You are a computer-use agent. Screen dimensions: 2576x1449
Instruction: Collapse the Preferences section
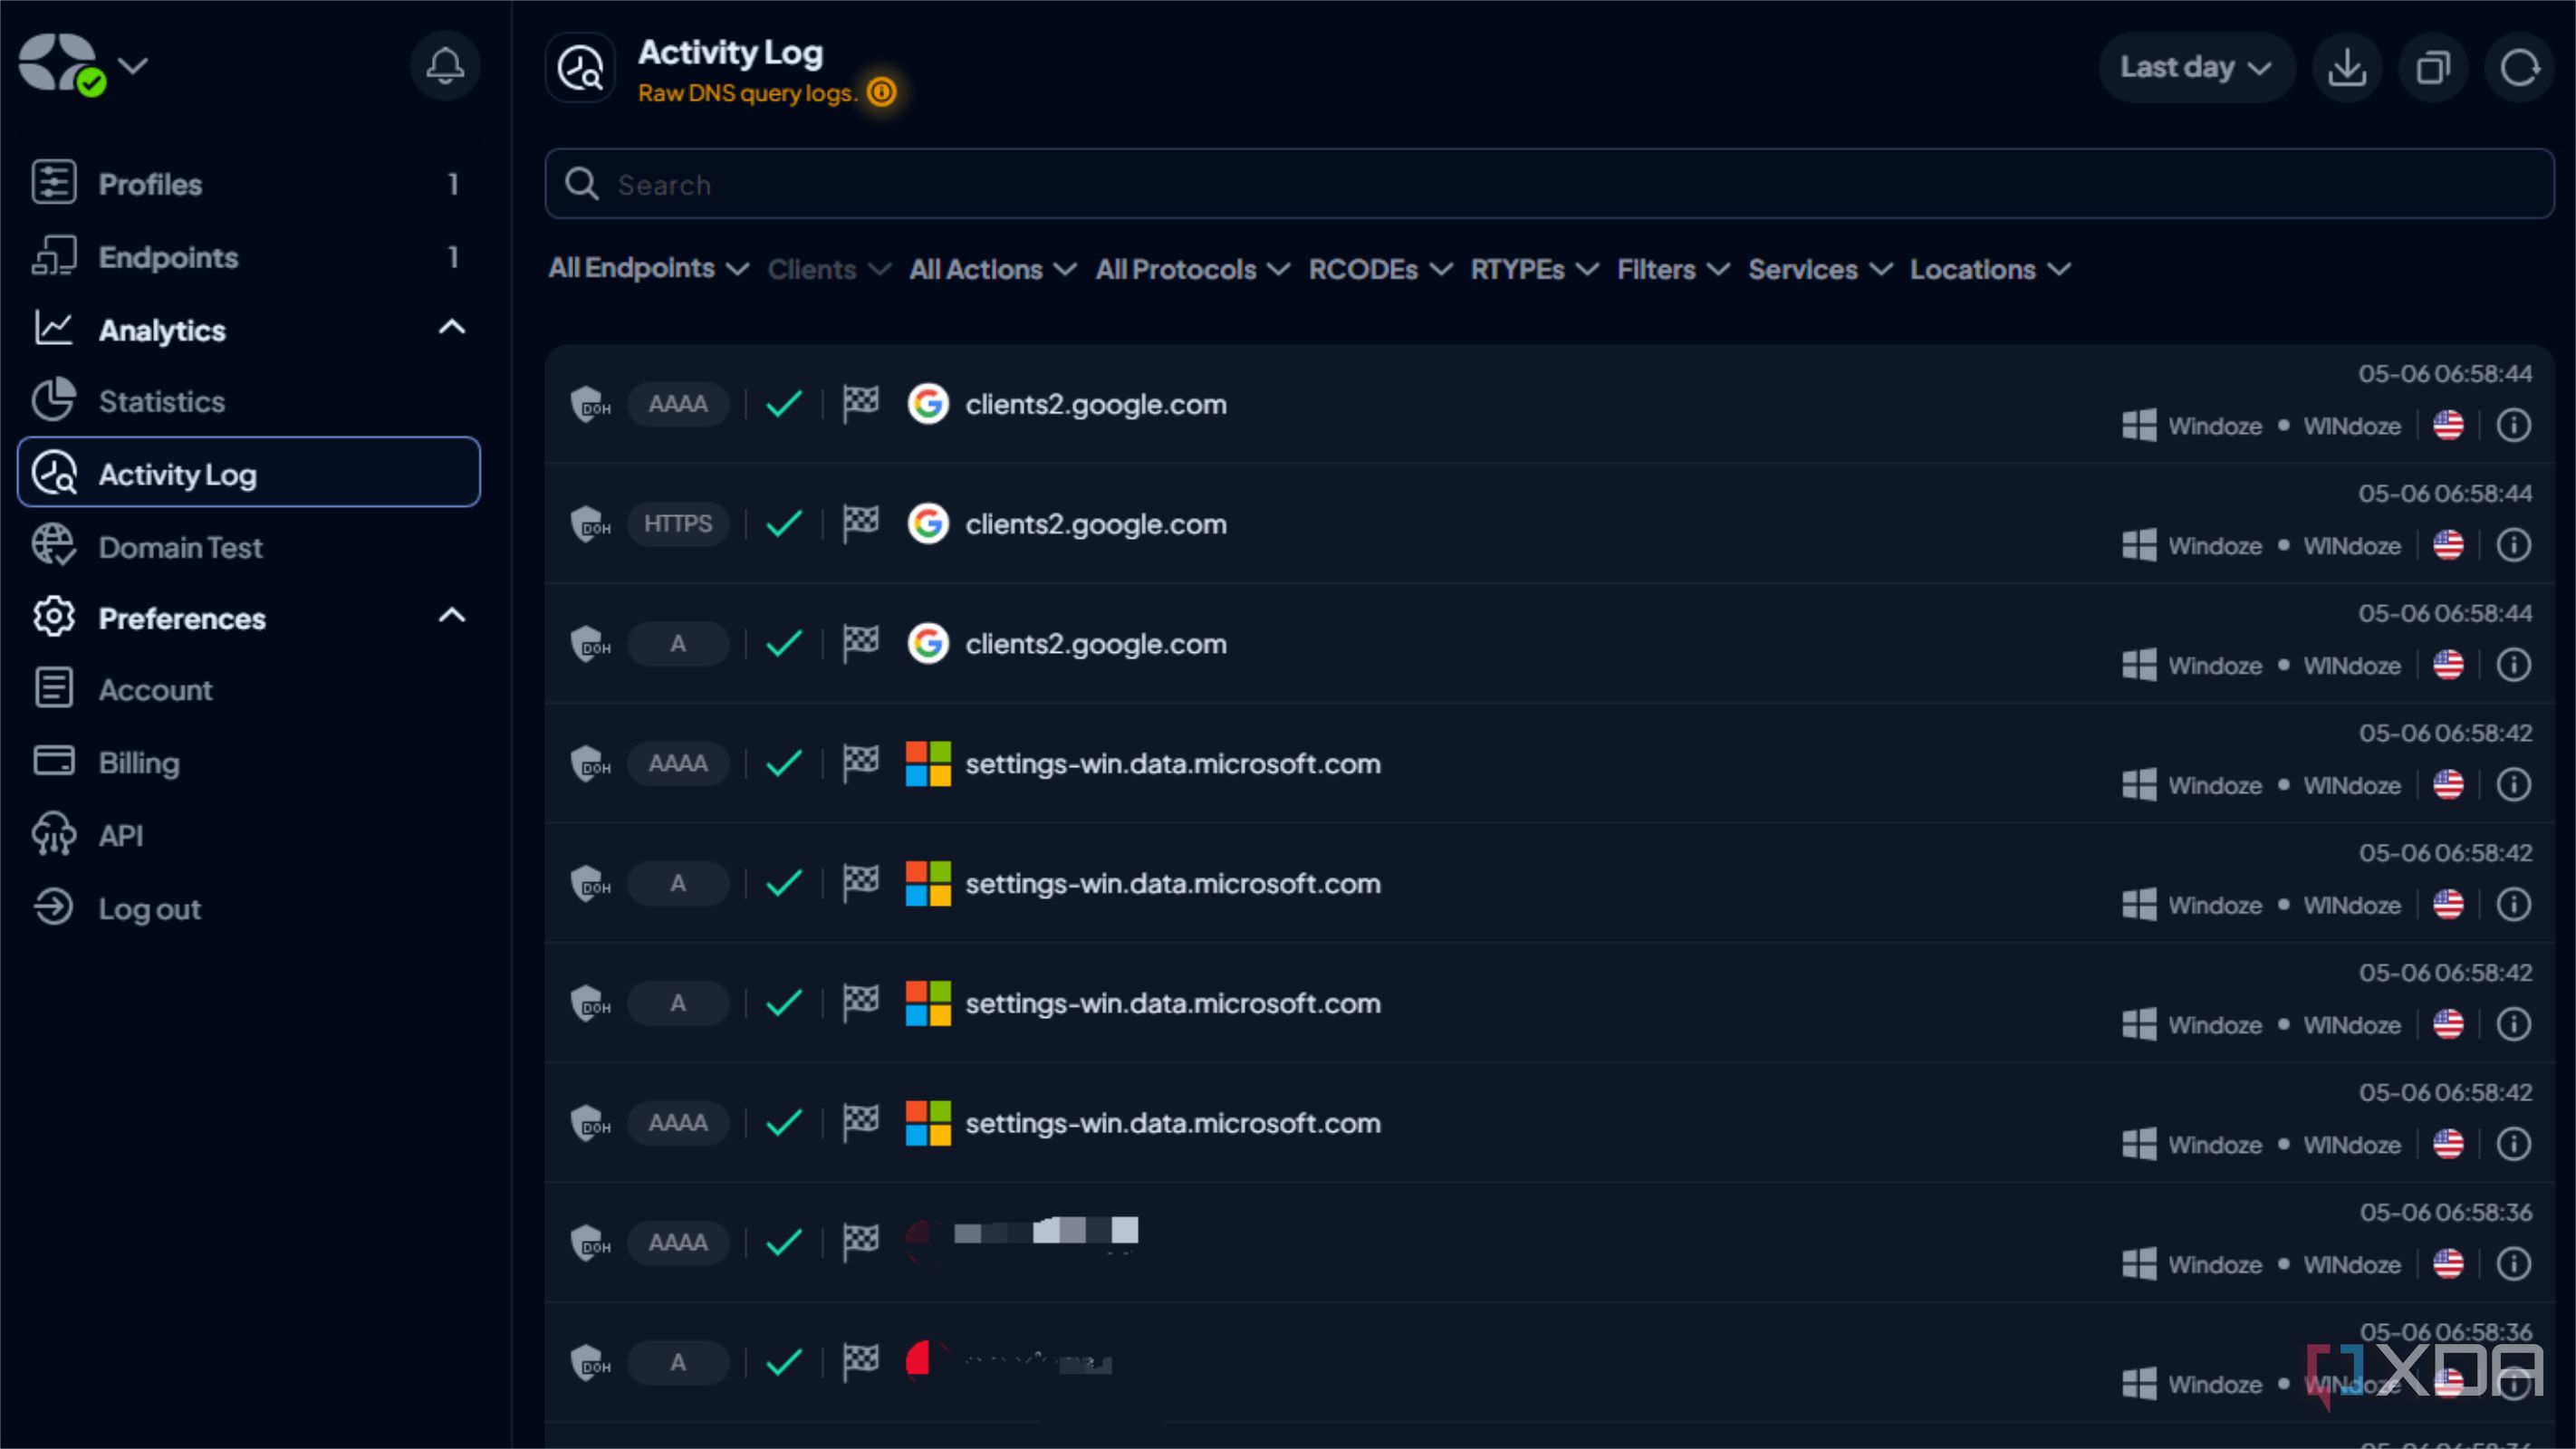click(x=452, y=616)
